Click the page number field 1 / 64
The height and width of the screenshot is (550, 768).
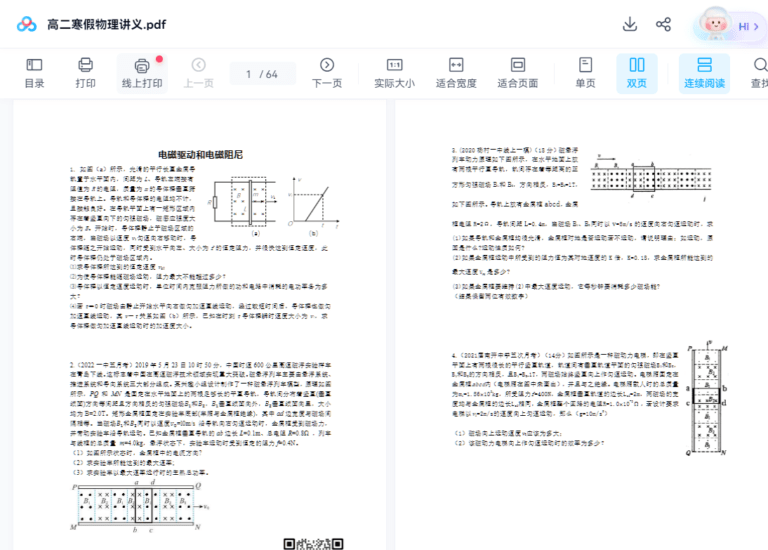pos(262,74)
